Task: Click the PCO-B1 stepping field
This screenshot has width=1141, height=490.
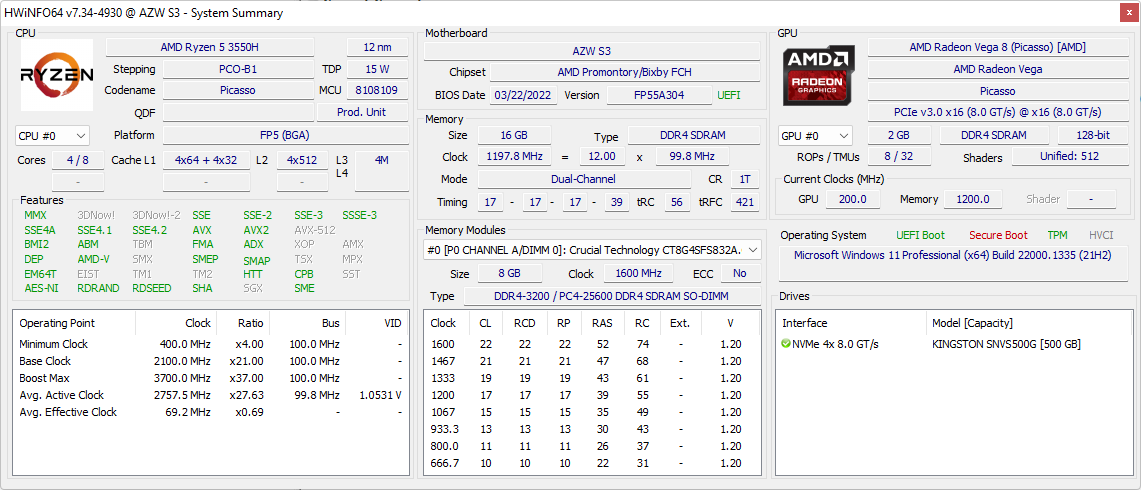Action: point(238,69)
